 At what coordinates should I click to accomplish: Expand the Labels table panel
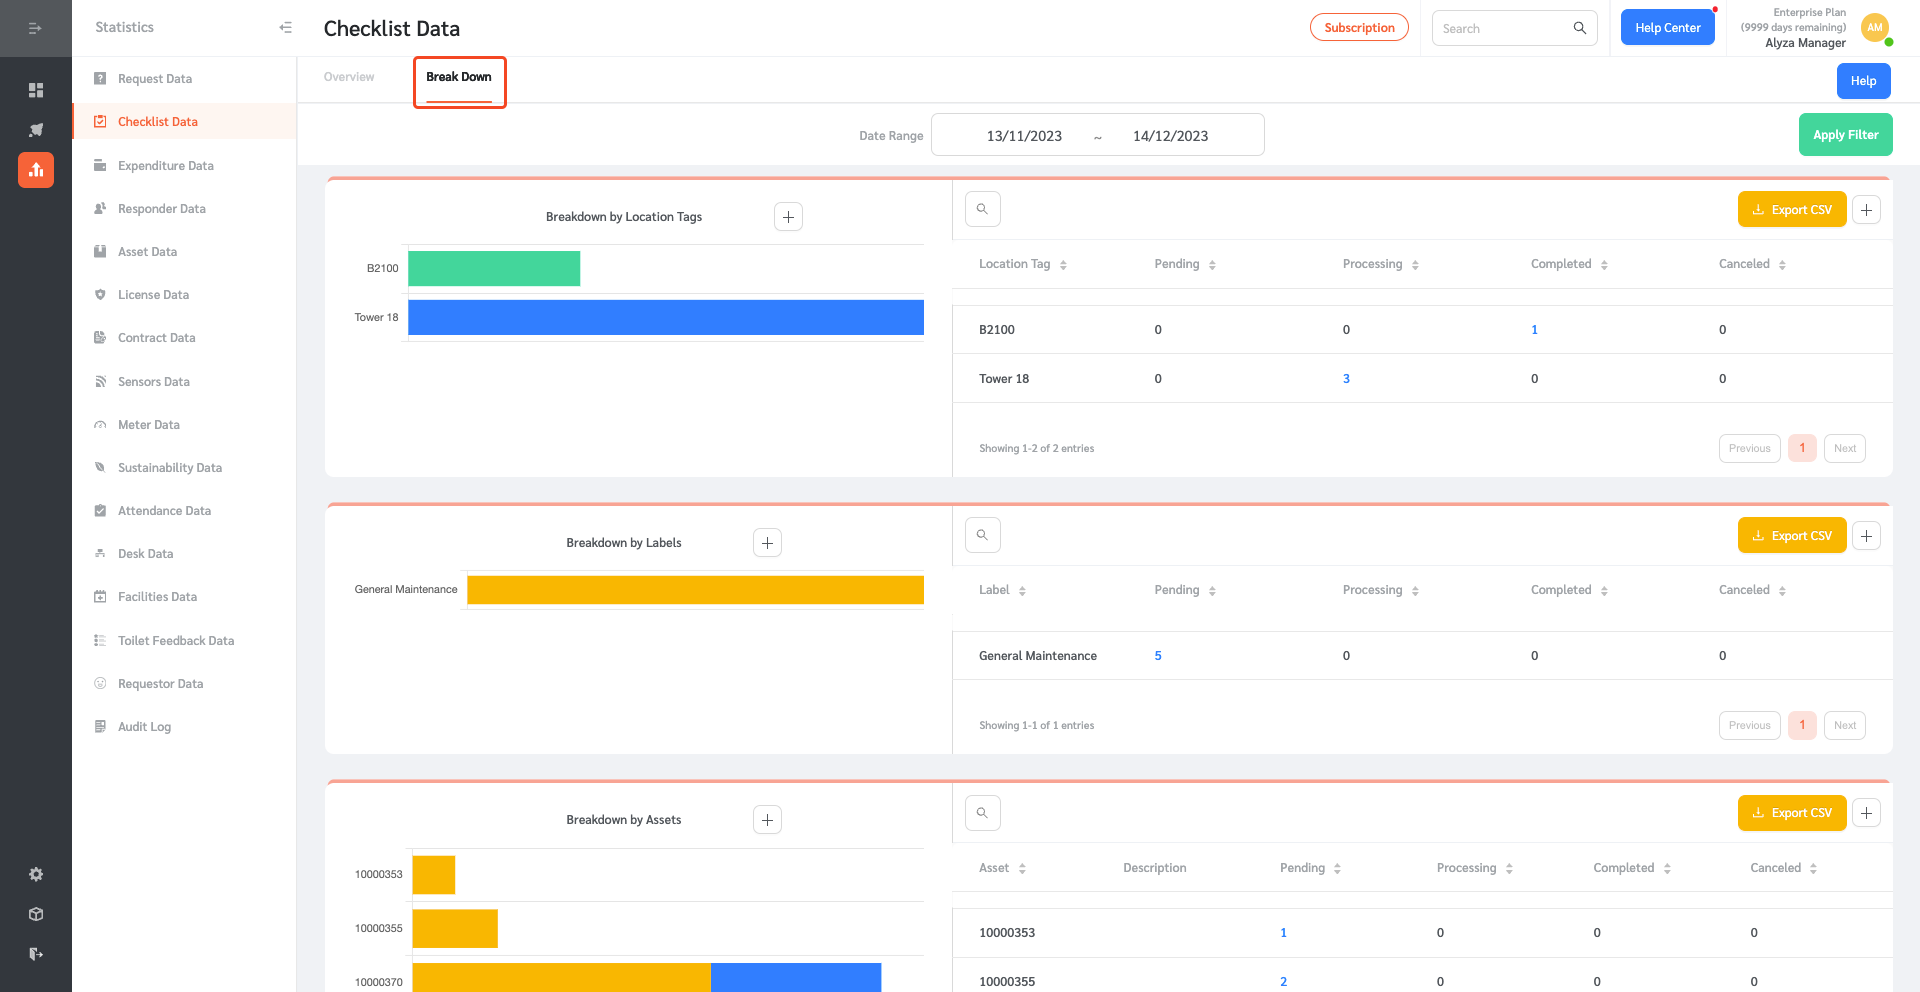pos(1867,536)
